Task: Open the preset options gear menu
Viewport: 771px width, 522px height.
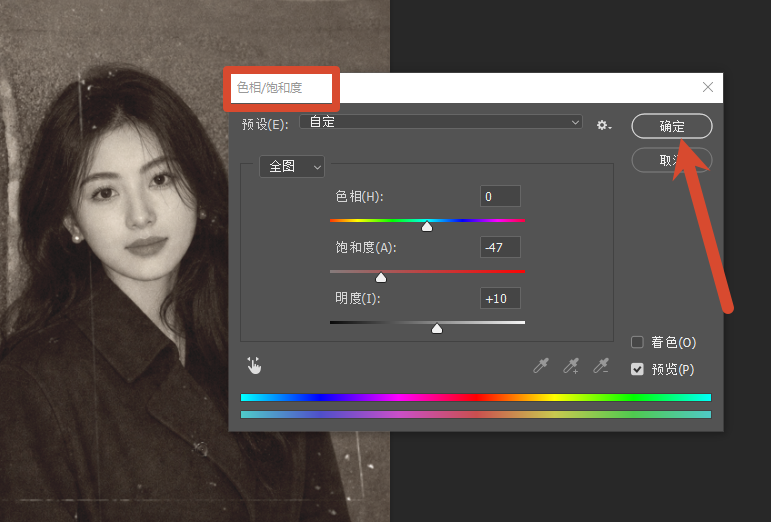Action: [604, 125]
